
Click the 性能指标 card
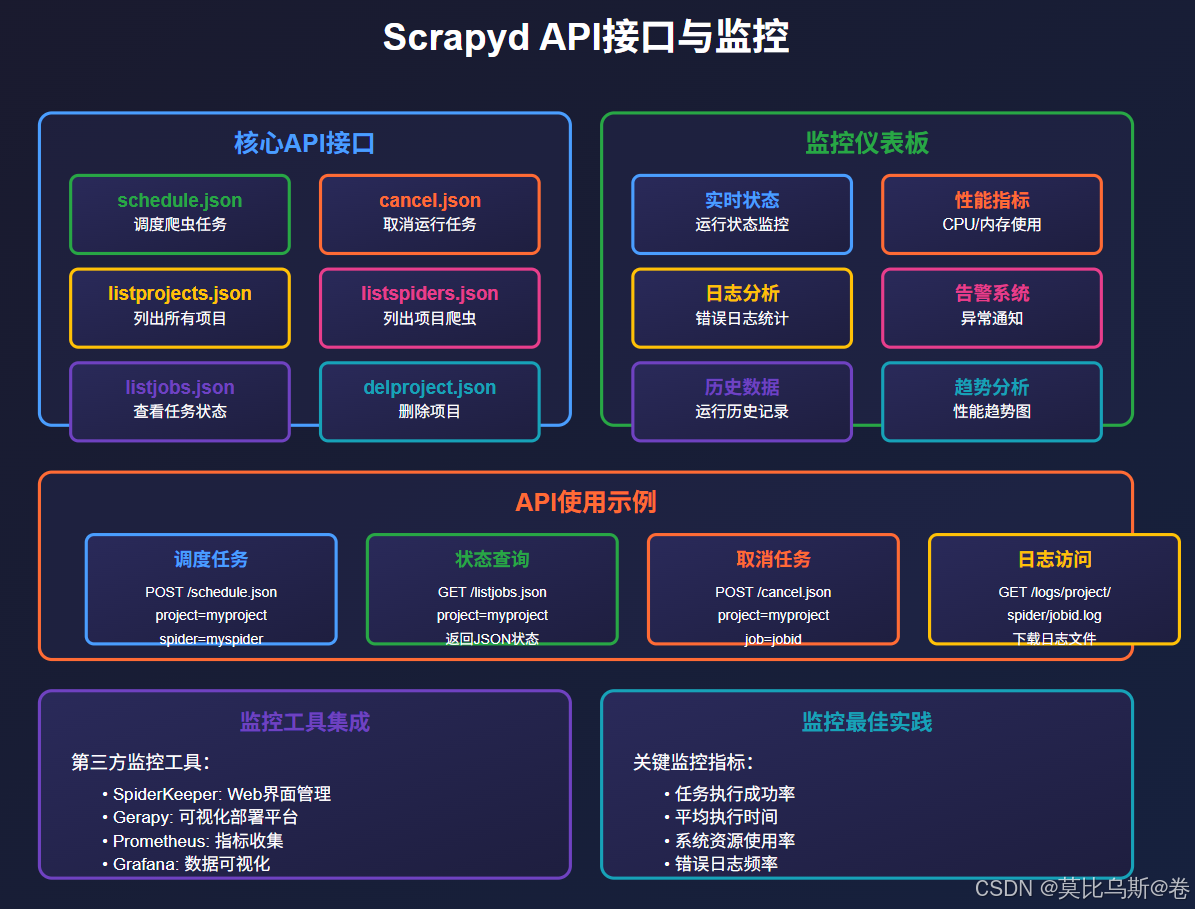coord(992,214)
